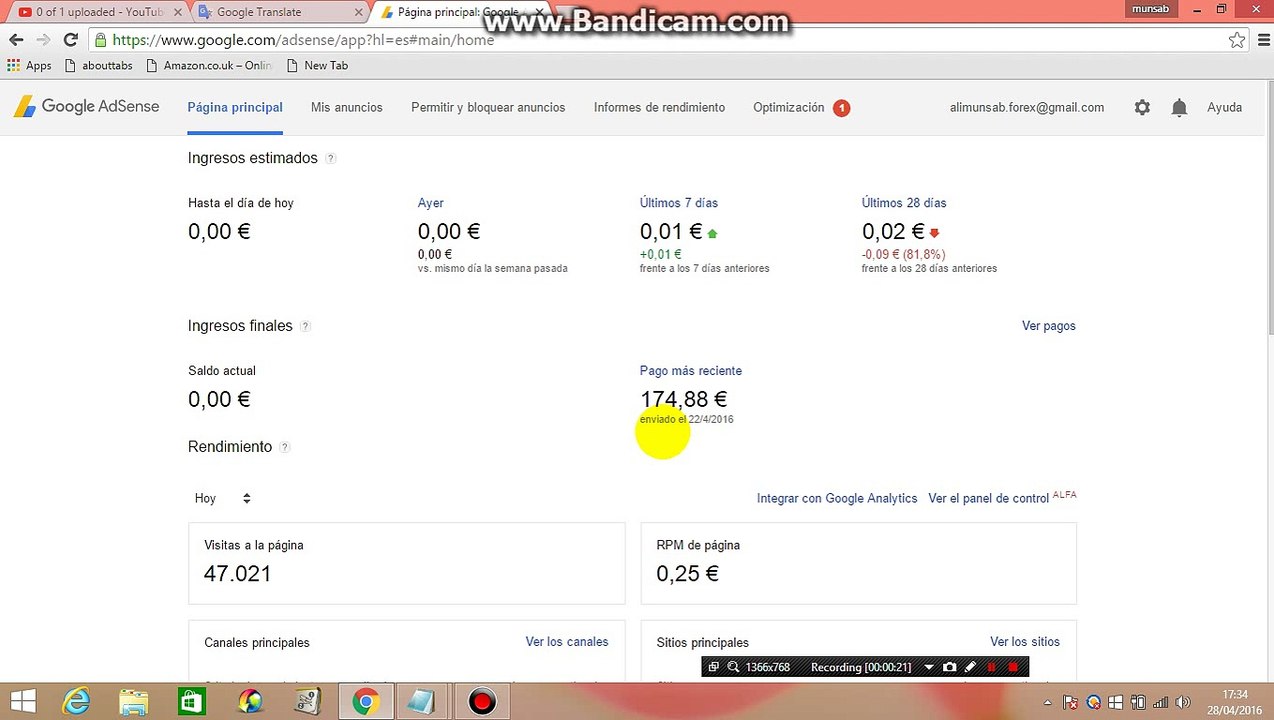Open the Amazon.co.uk bookmark
Image resolution: width=1274 pixels, height=720 pixels.
(208, 65)
